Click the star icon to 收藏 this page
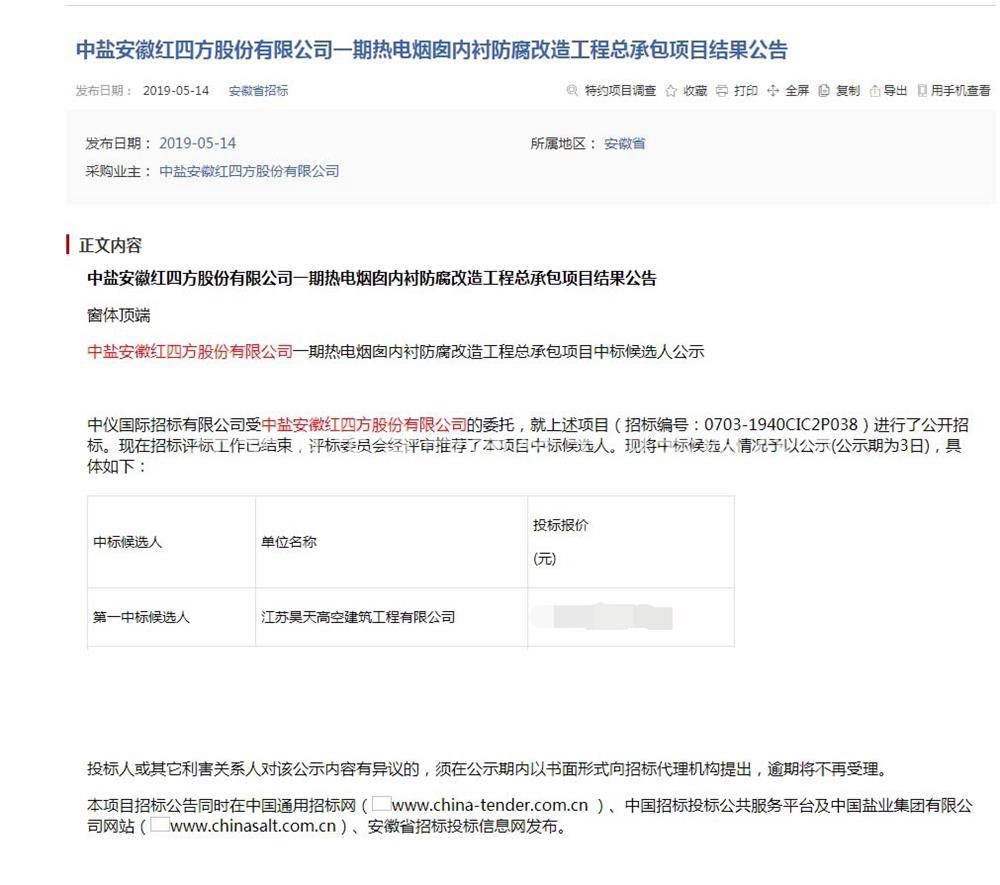Screen dimensions: 1000x885 (x=671, y=91)
